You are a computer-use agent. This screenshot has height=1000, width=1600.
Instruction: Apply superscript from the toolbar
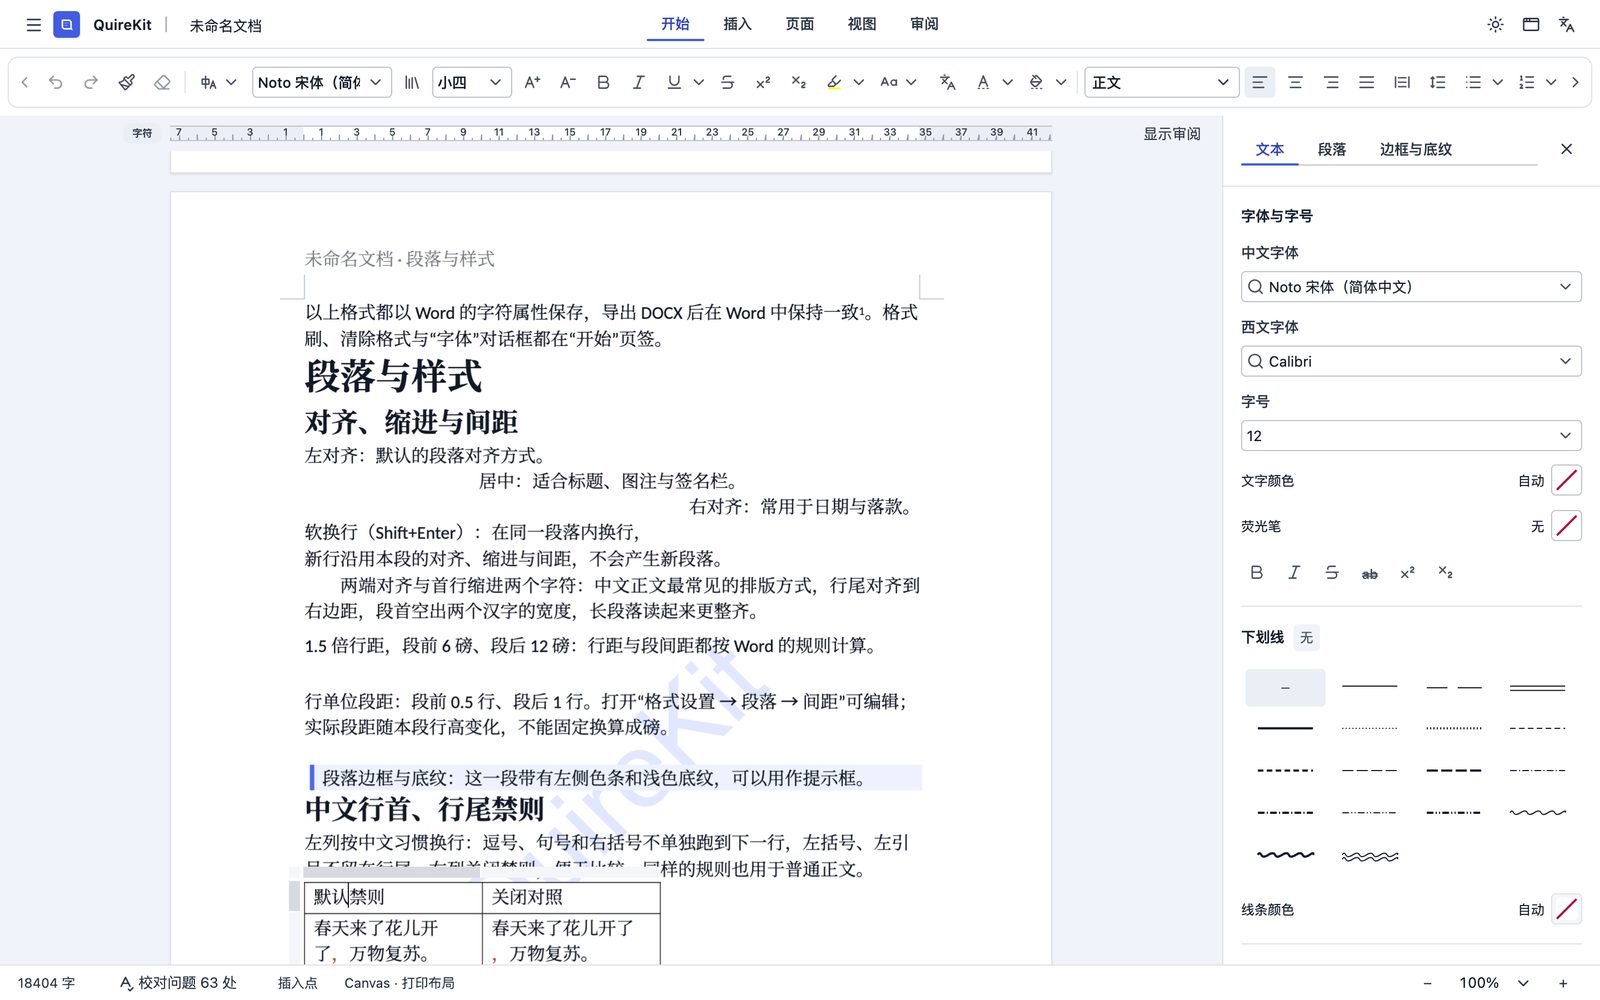coord(763,82)
